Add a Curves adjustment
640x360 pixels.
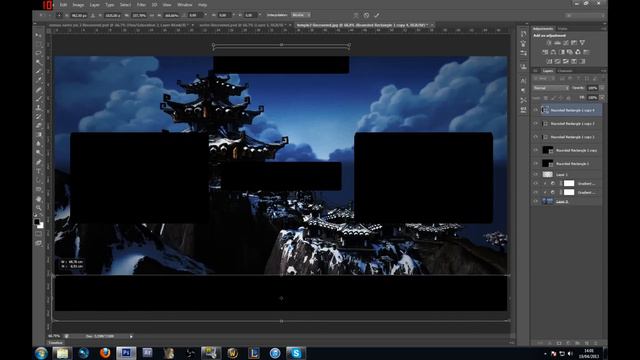[566, 42]
